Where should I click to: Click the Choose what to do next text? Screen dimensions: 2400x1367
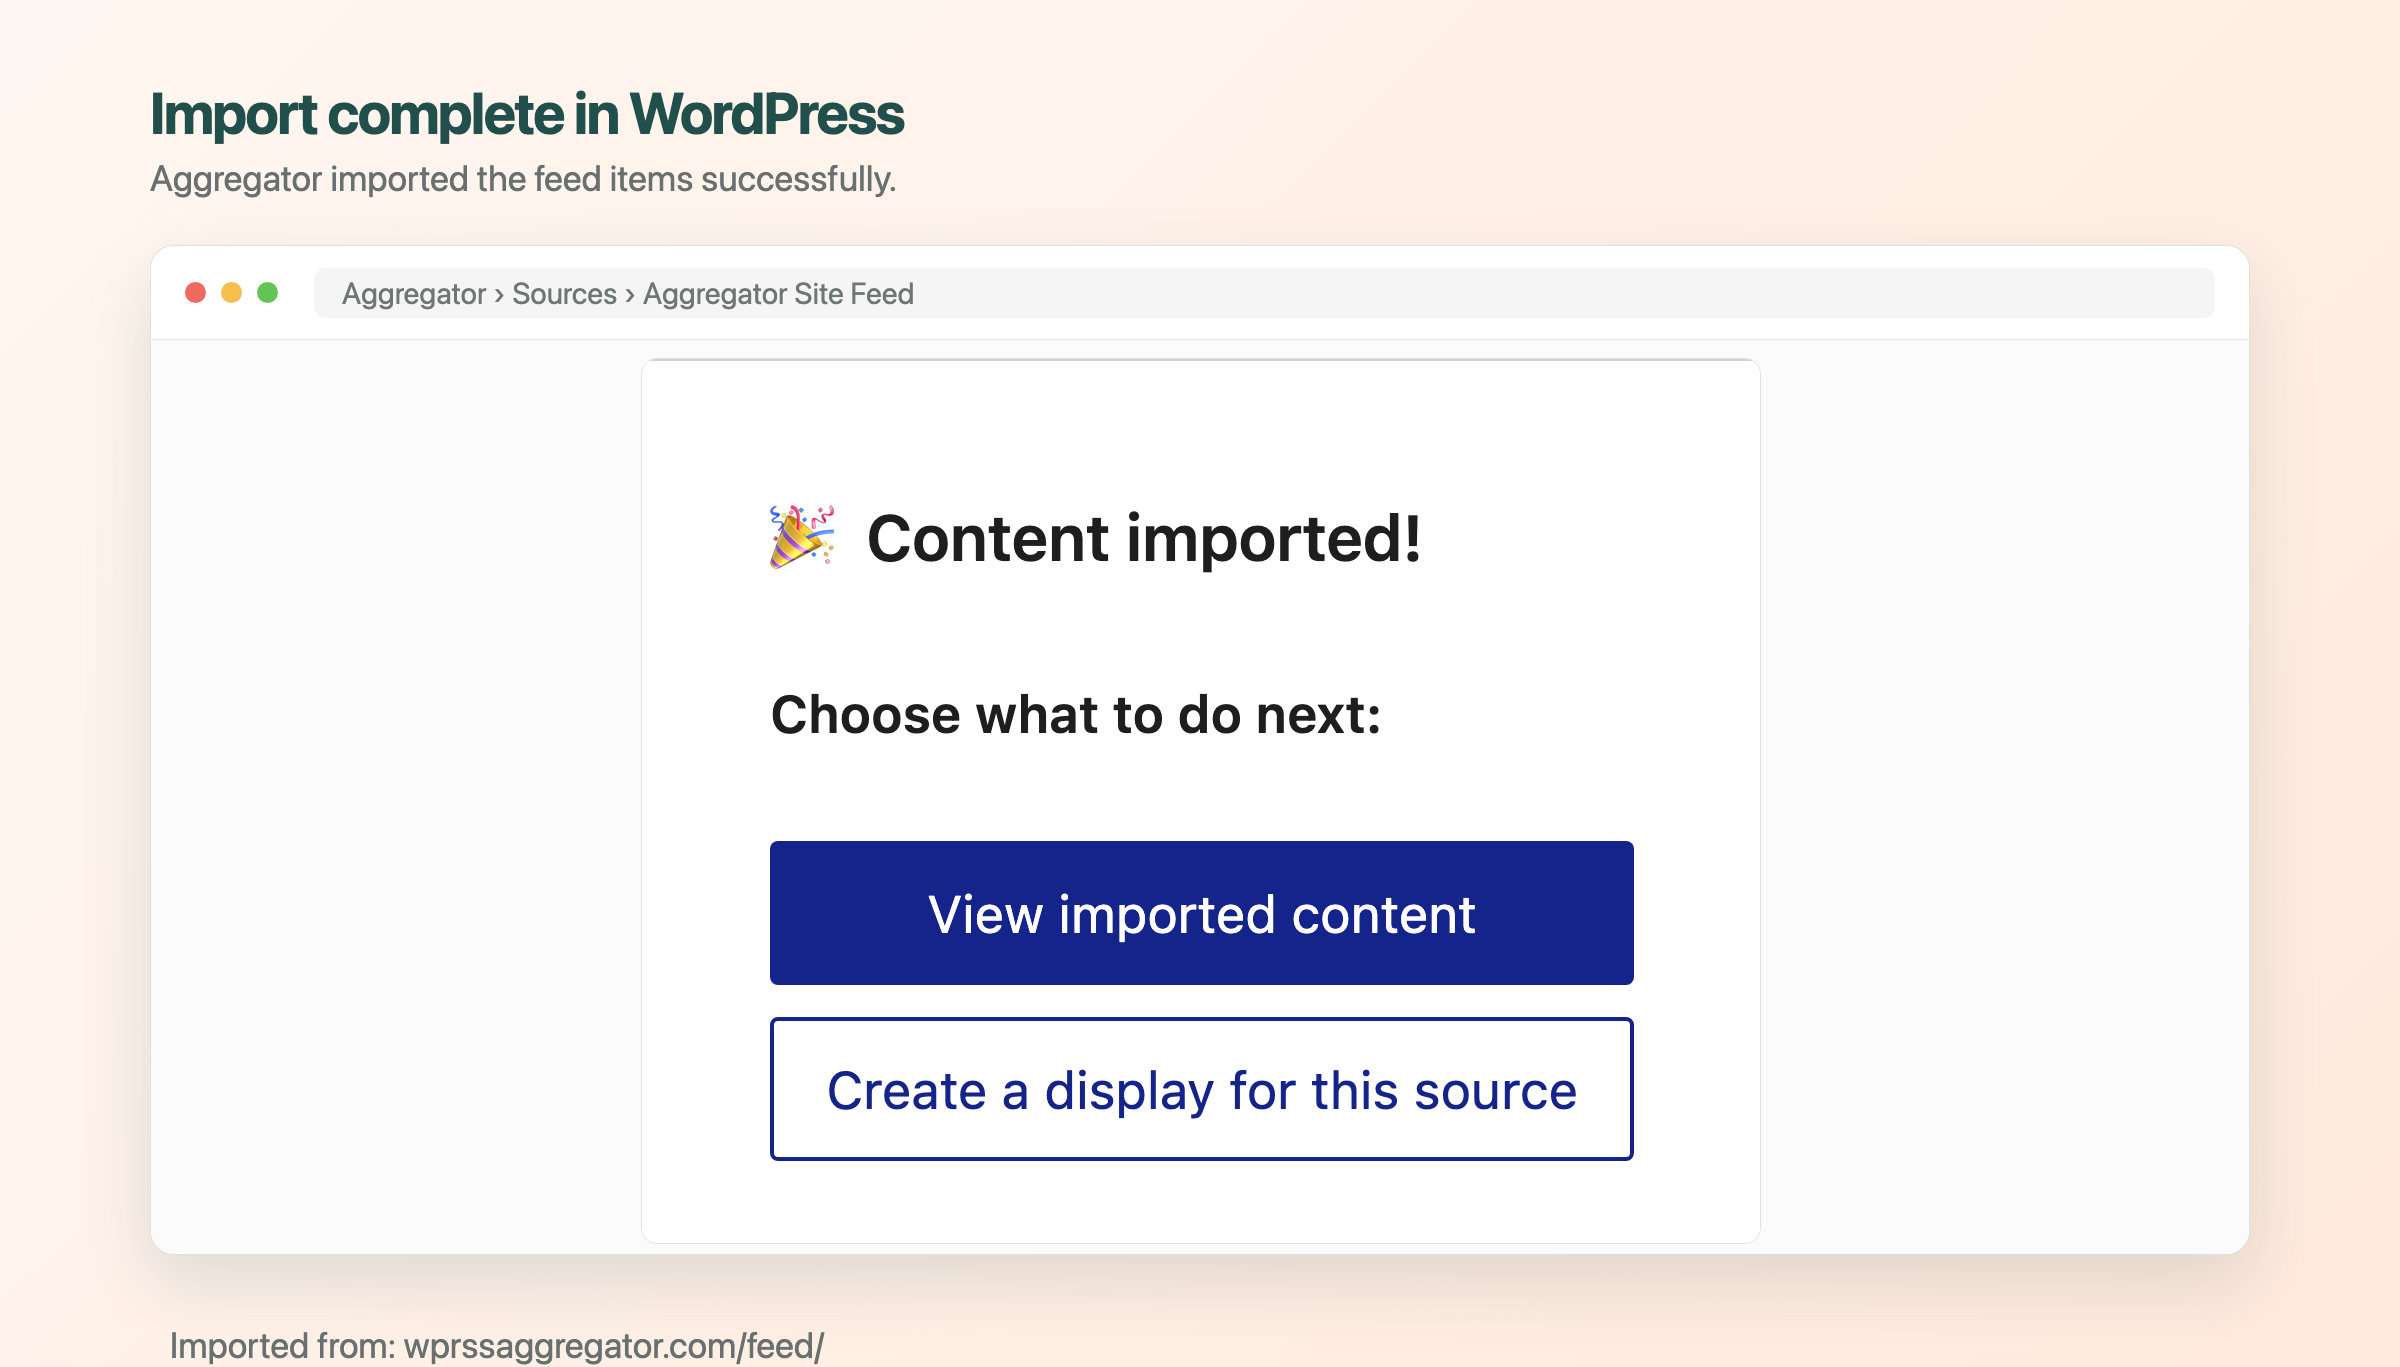click(x=1076, y=715)
